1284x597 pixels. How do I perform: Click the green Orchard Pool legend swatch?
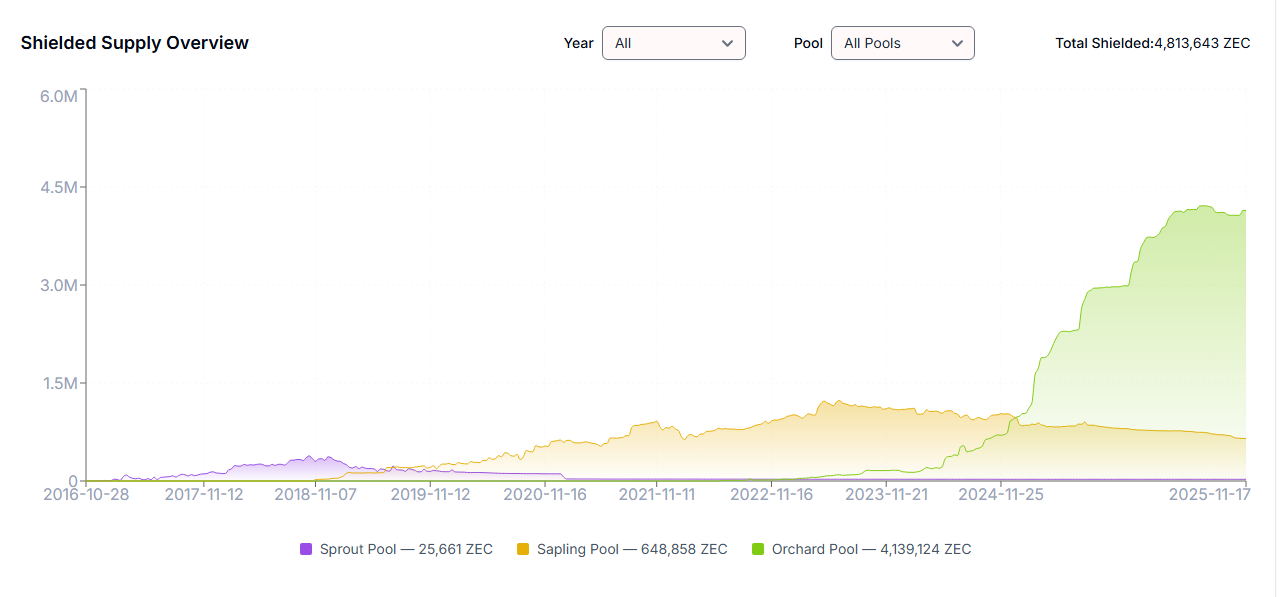758,549
